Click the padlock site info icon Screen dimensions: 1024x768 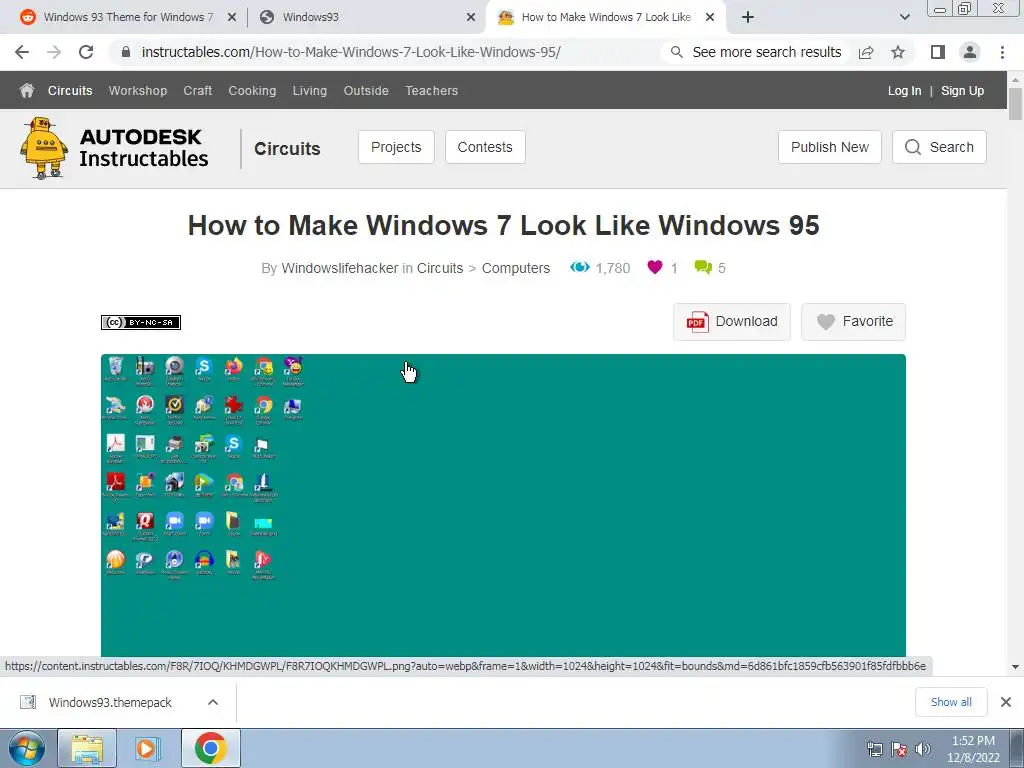pos(126,52)
